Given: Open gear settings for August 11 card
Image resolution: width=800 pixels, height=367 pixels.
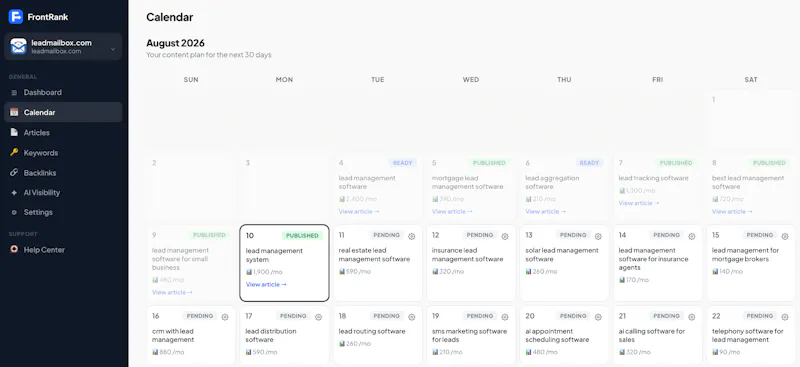Looking at the screenshot, I should click(x=412, y=236).
